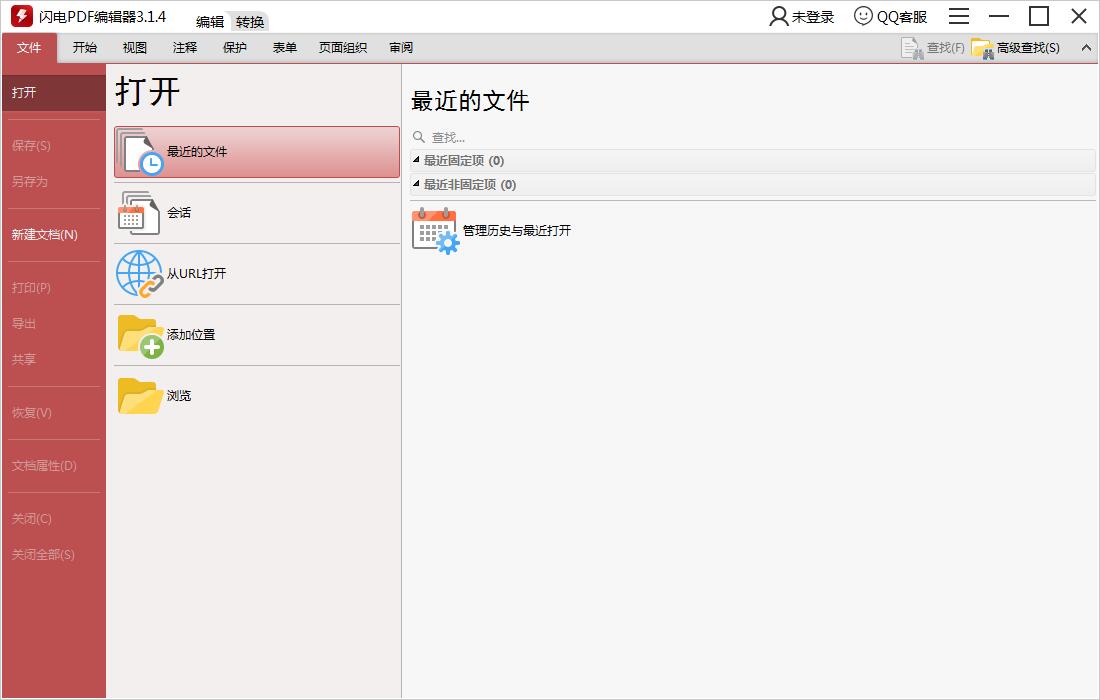Switch to the 转换 tab
The height and width of the screenshot is (700, 1100).
click(248, 21)
